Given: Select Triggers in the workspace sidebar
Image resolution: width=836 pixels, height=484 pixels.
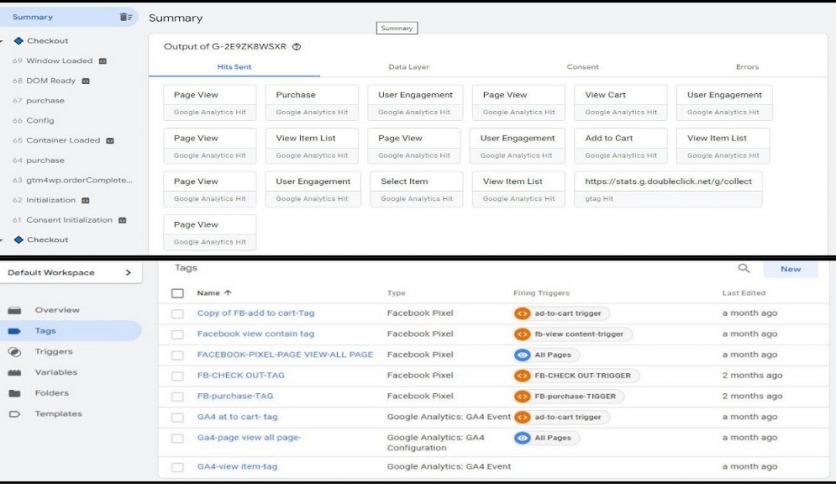Looking at the screenshot, I should (54, 352).
